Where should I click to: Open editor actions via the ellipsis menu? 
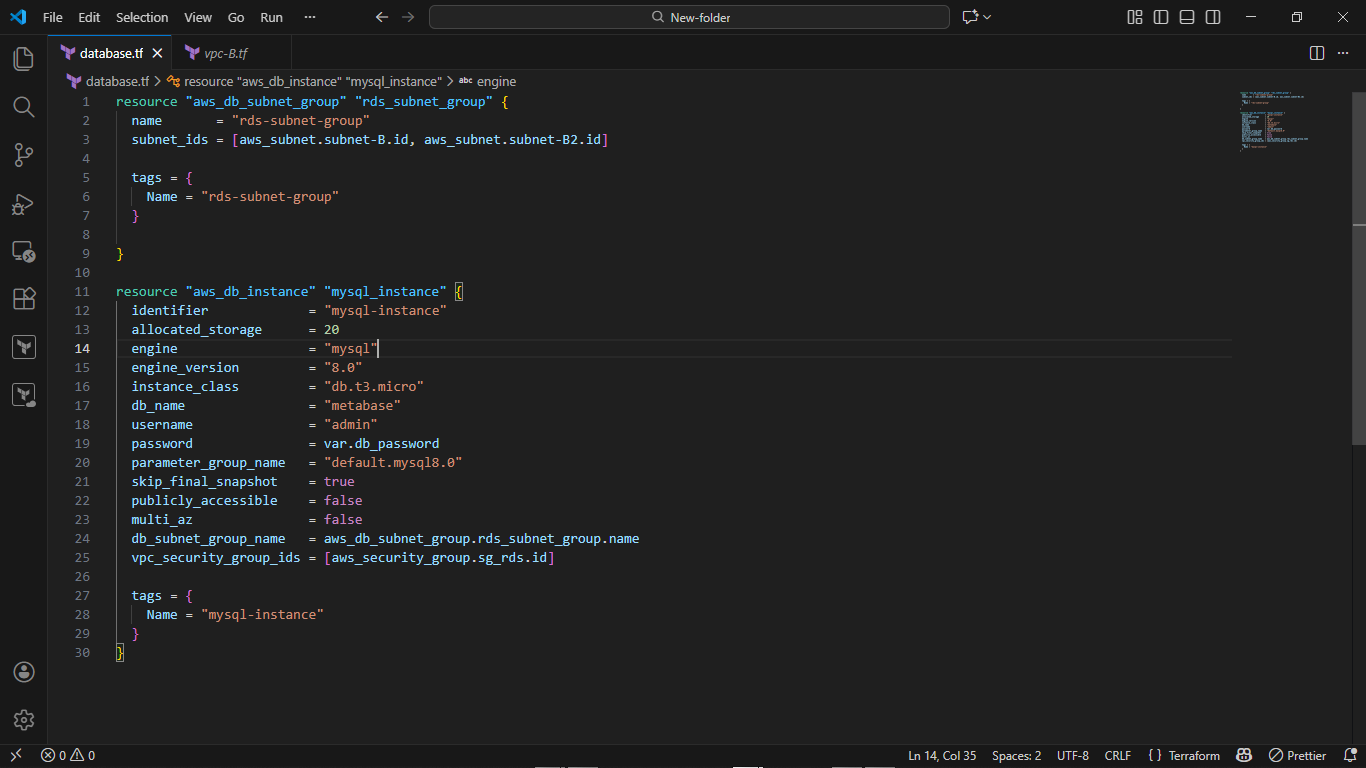1344,54
